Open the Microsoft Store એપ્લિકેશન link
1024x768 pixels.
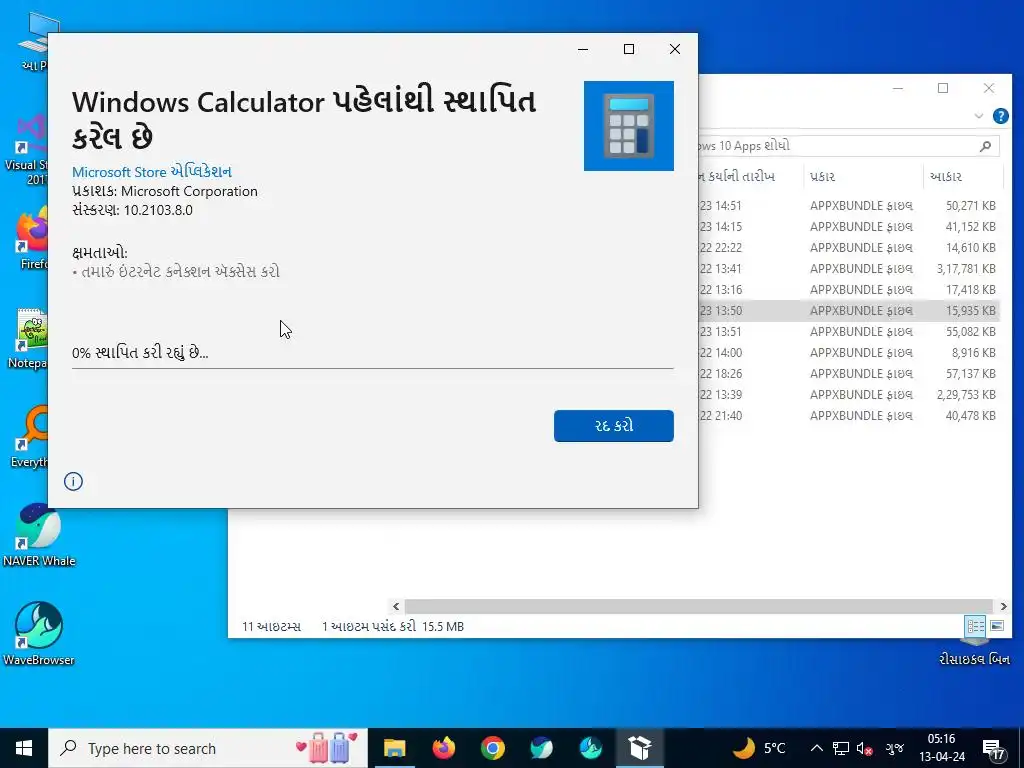pos(152,172)
